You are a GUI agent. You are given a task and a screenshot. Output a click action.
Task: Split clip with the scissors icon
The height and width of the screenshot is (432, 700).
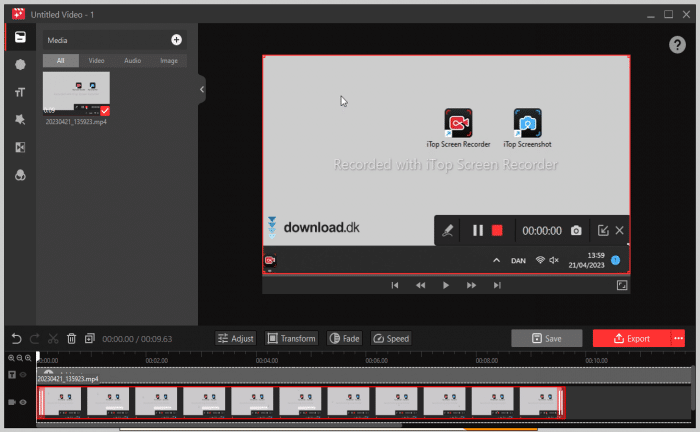(x=53, y=339)
